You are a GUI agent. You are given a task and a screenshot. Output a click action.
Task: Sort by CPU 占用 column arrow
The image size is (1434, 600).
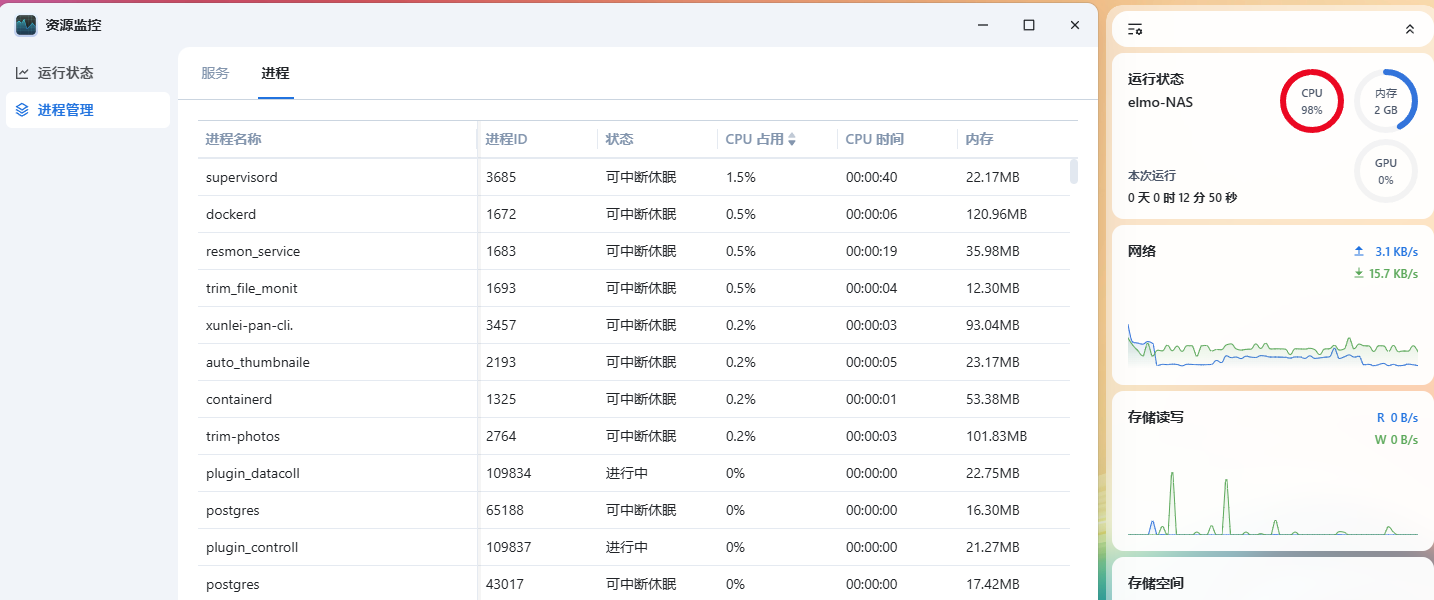point(791,140)
